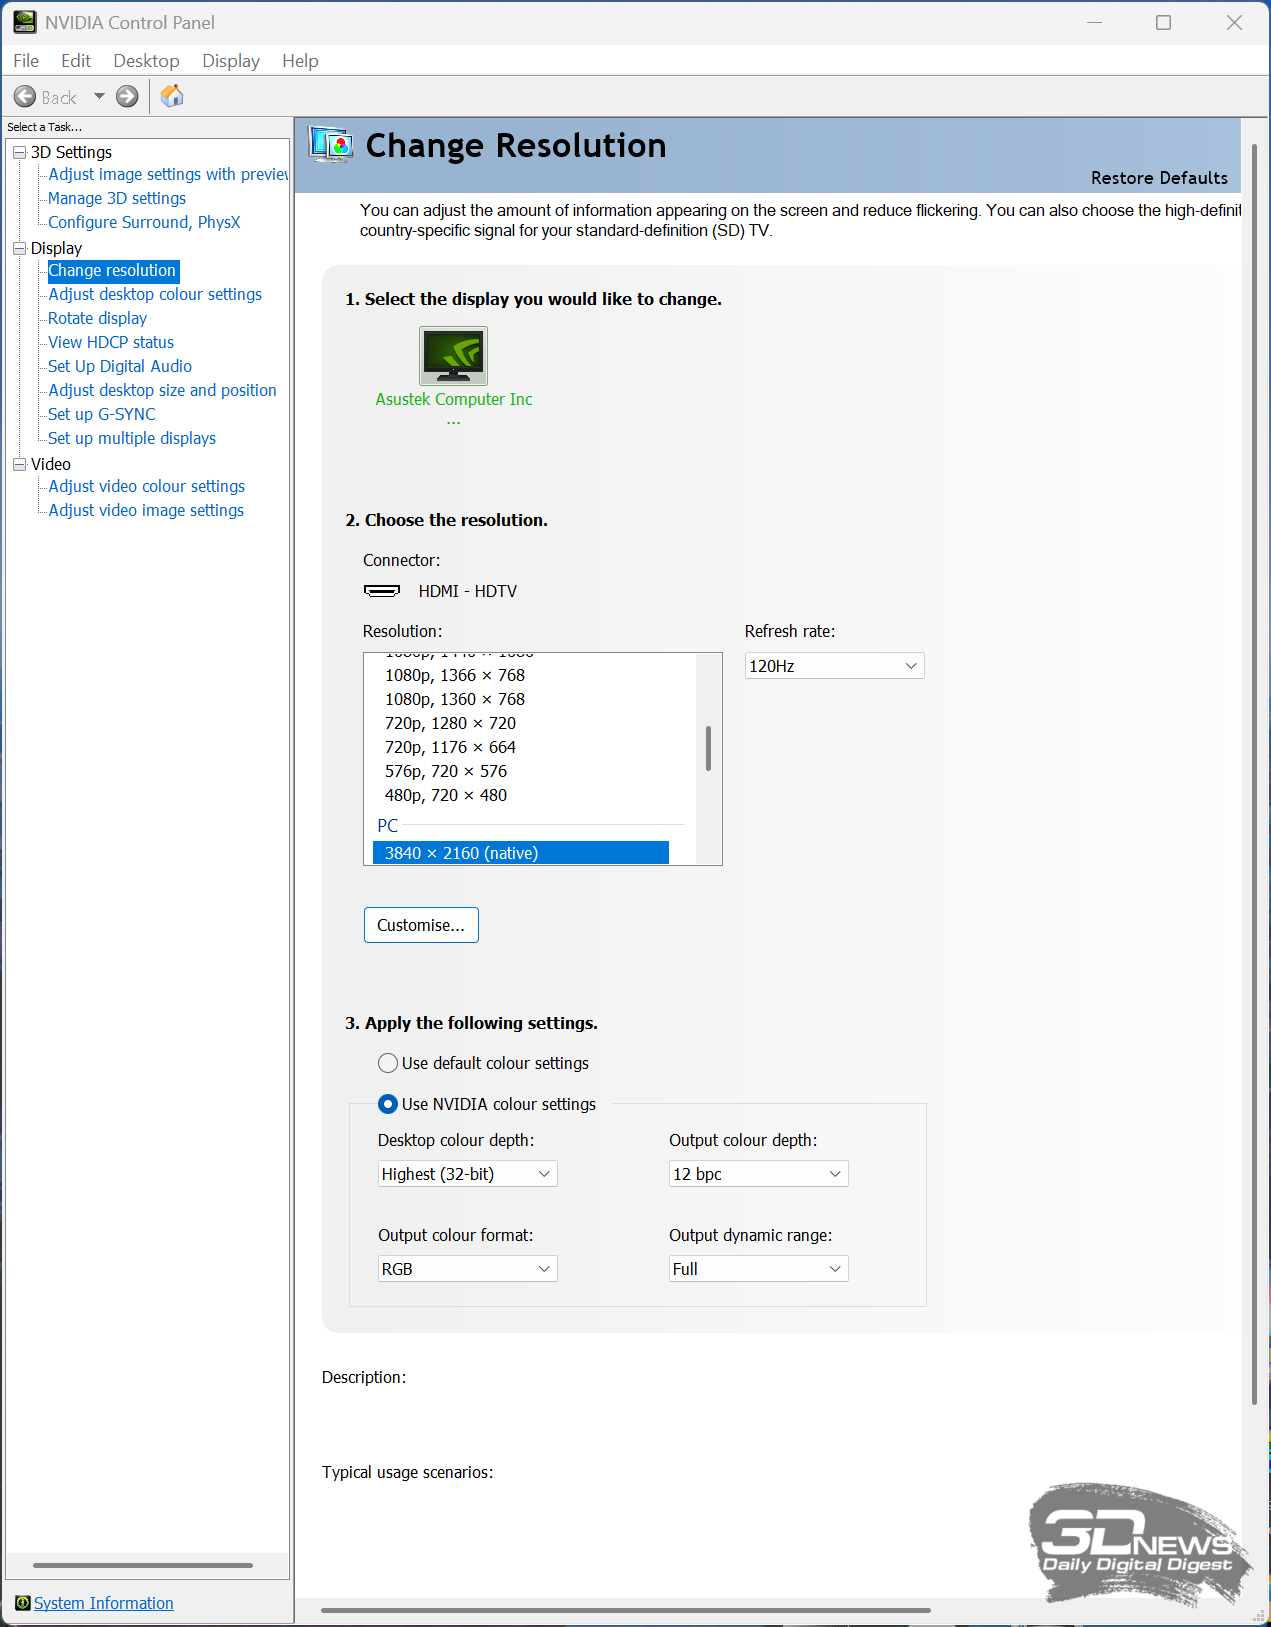Open the File menu
The height and width of the screenshot is (1627, 1271).
click(26, 61)
